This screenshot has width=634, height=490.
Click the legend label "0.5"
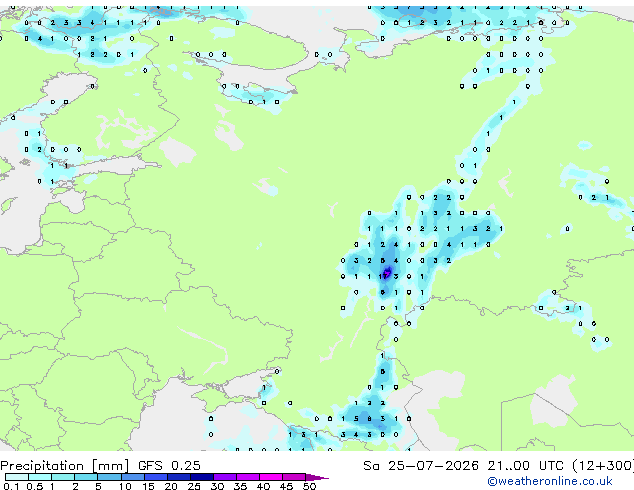[x=34, y=486]
